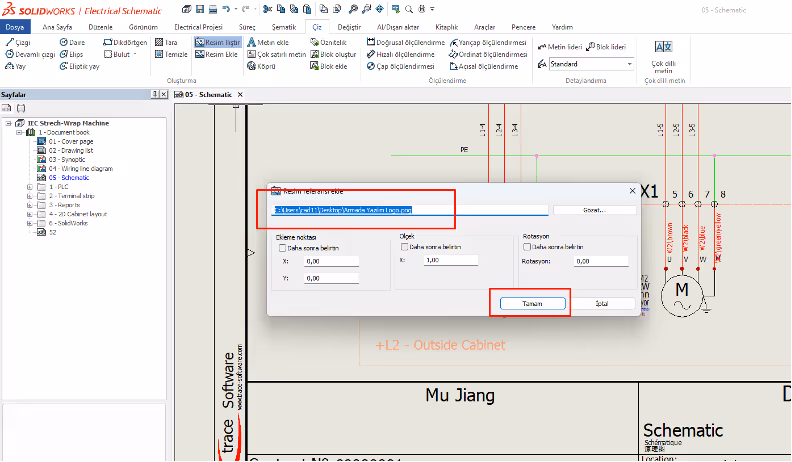Click the Cut scissors icon
Viewport: 792px width, 462px height.
point(267,9)
